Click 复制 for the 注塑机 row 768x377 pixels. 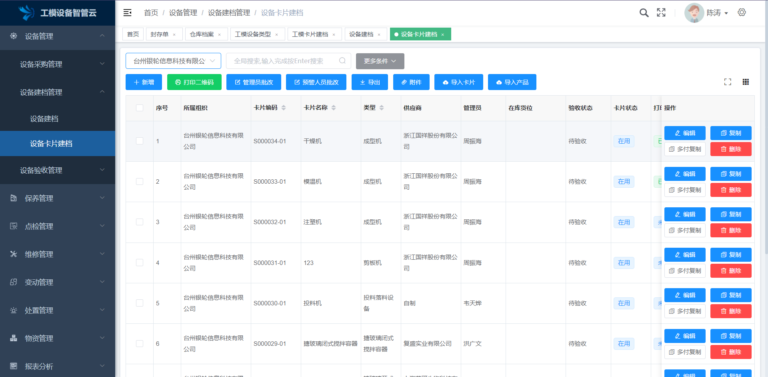pos(731,214)
